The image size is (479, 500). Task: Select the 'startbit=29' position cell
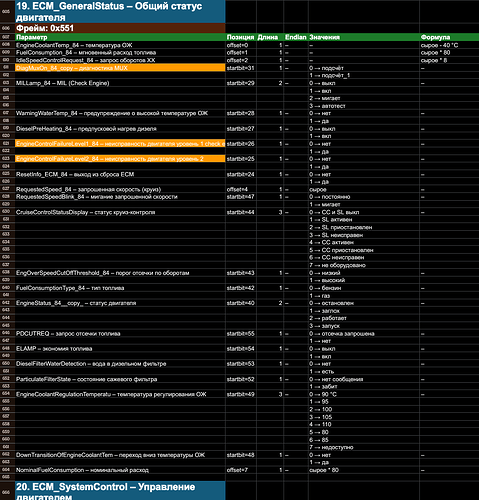click(x=241, y=83)
